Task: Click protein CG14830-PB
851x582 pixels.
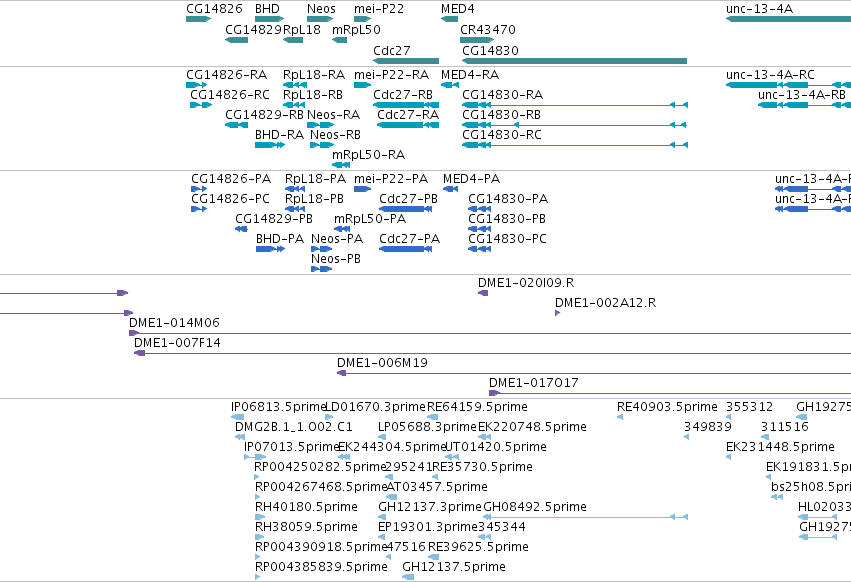Action: point(479,229)
